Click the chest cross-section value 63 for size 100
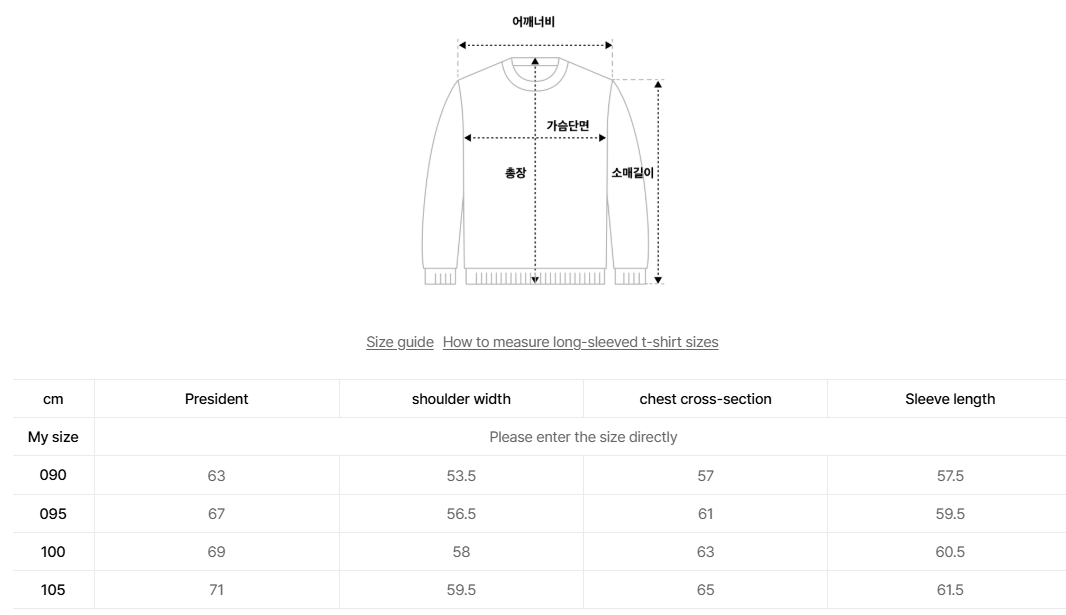1066x615 pixels. [x=705, y=551]
